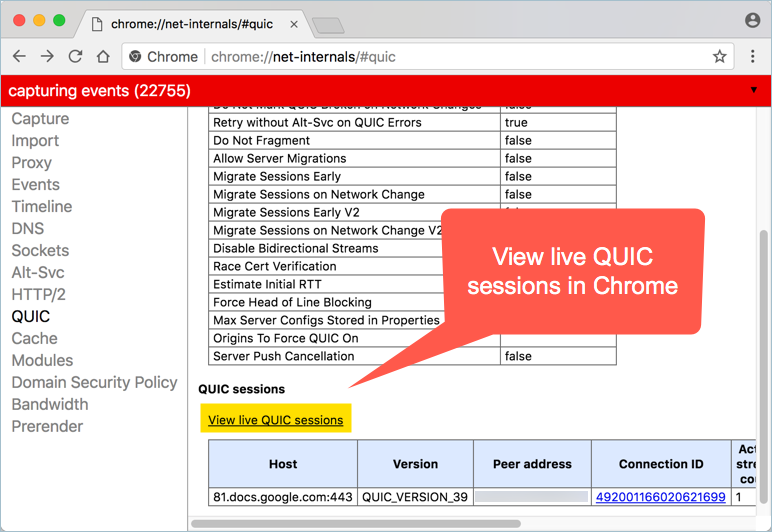Open the Events section

tap(35, 185)
